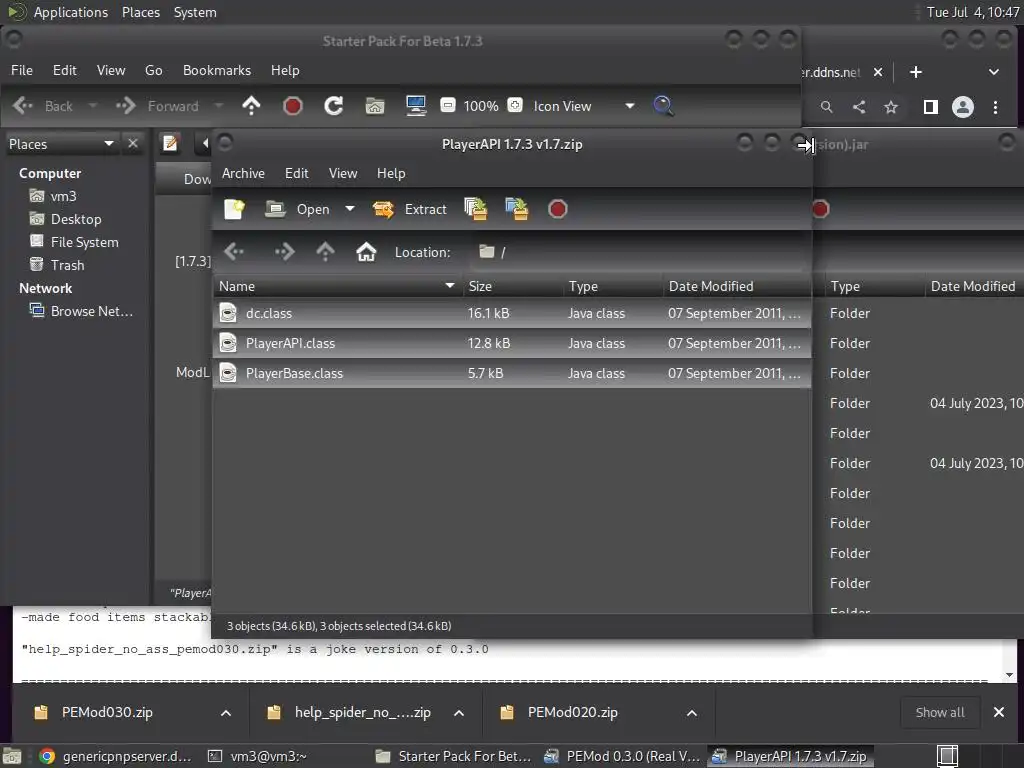Click Up folder arrow in file manager
The image size is (1024, 768).
pyautogui.click(x=251, y=106)
